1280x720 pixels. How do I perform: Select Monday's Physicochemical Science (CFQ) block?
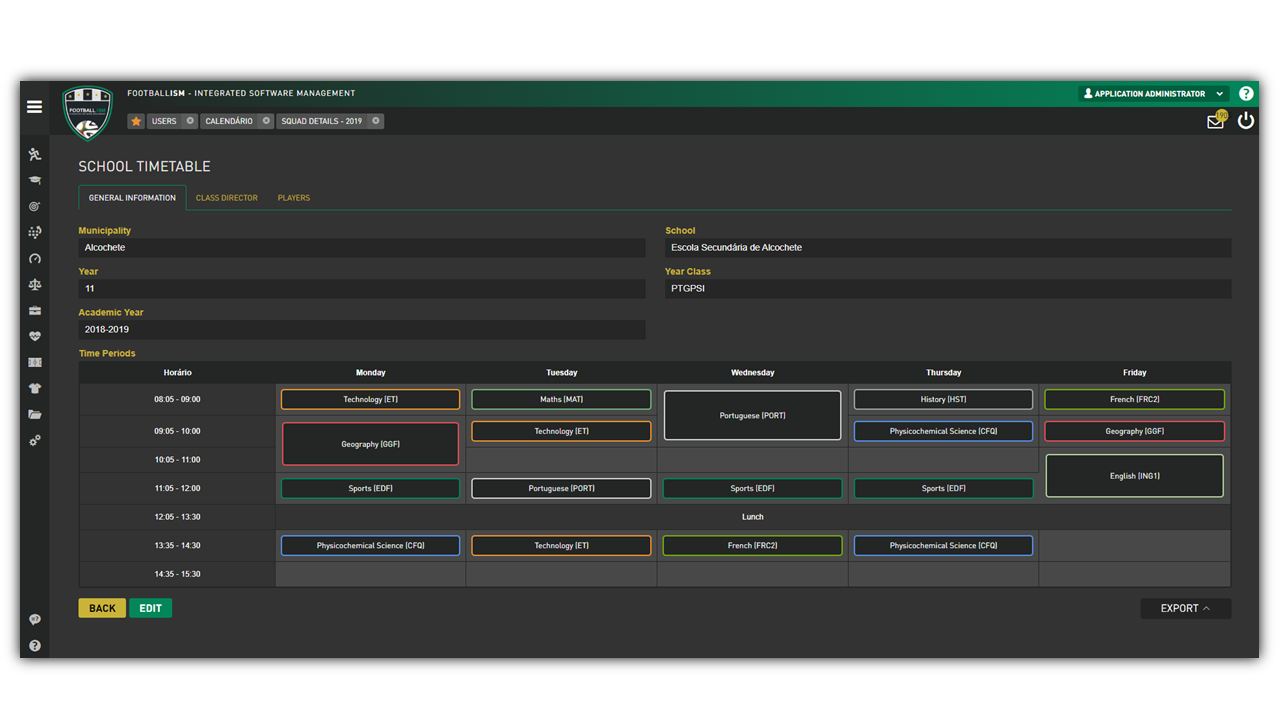(371, 546)
